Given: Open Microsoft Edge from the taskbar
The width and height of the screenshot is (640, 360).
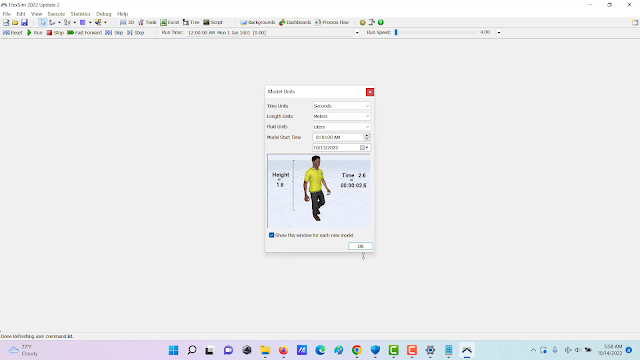Looking at the screenshot, I should [320, 350].
